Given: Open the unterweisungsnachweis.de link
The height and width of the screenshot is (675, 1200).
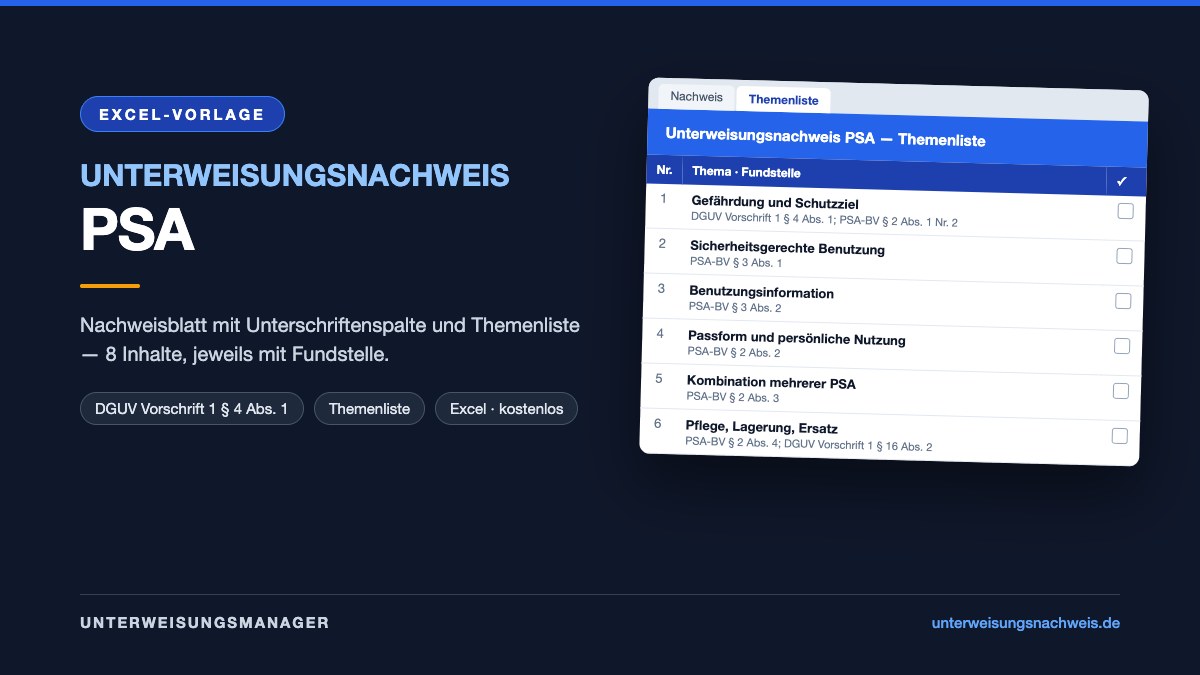Looking at the screenshot, I should [x=1026, y=623].
